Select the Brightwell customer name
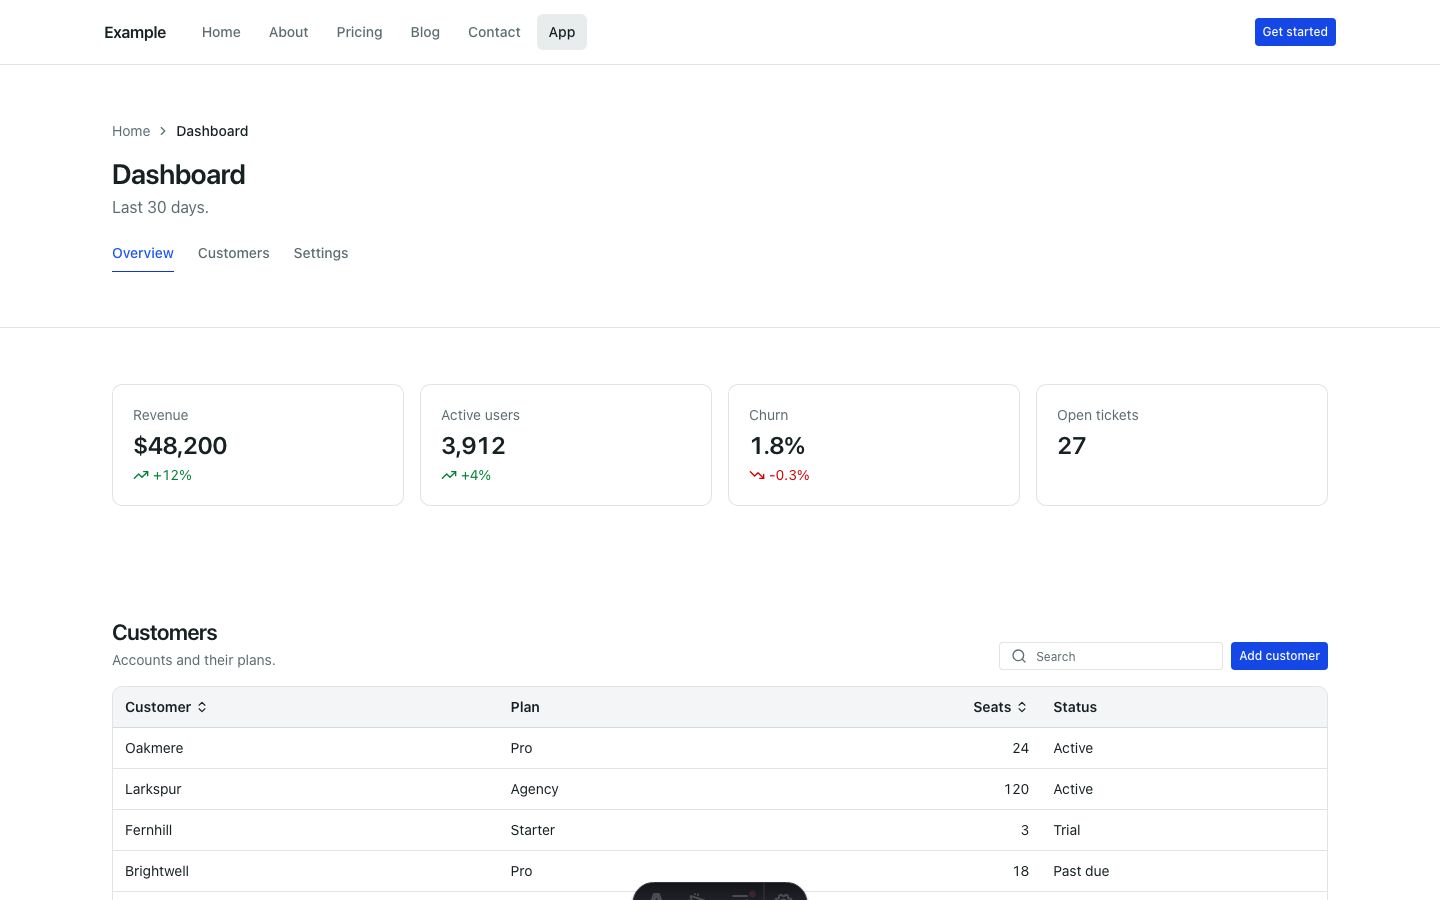 [x=157, y=871]
